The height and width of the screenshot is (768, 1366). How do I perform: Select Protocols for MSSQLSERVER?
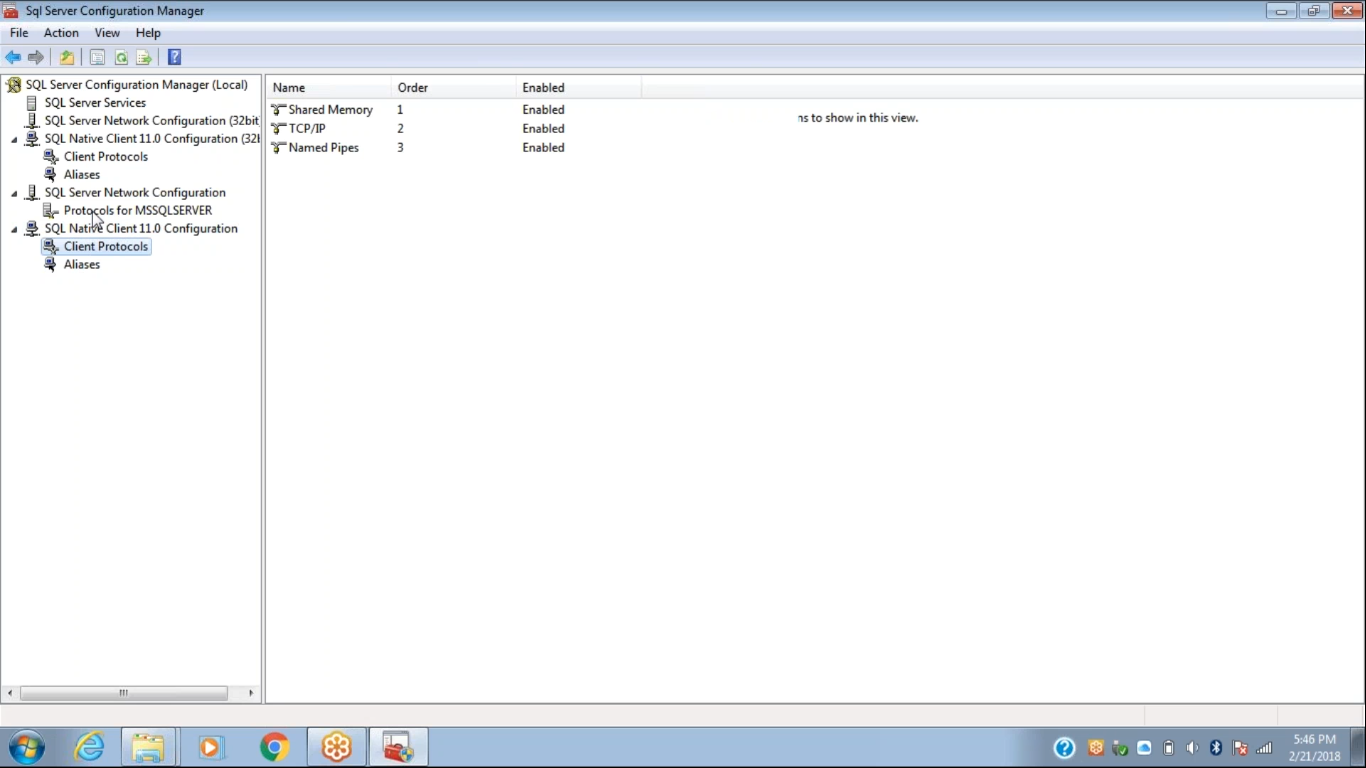(138, 211)
